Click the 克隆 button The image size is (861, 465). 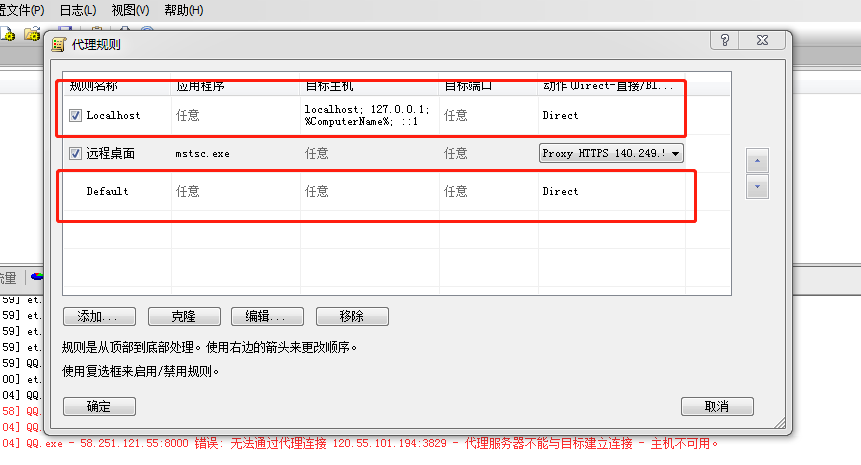click(x=184, y=316)
